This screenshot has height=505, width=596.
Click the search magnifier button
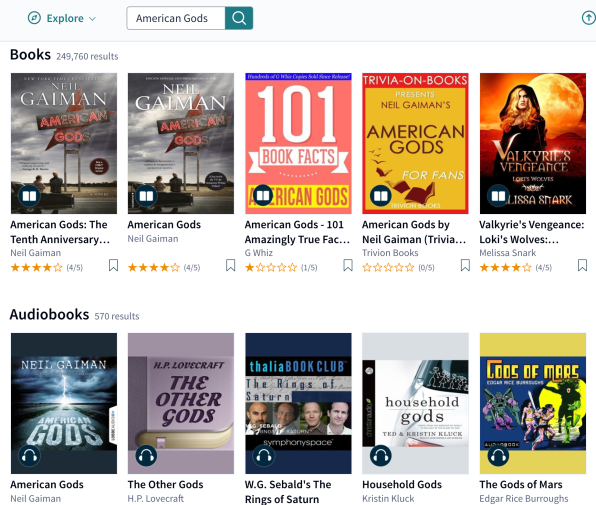pyautogui.click(x=239, y=18)
